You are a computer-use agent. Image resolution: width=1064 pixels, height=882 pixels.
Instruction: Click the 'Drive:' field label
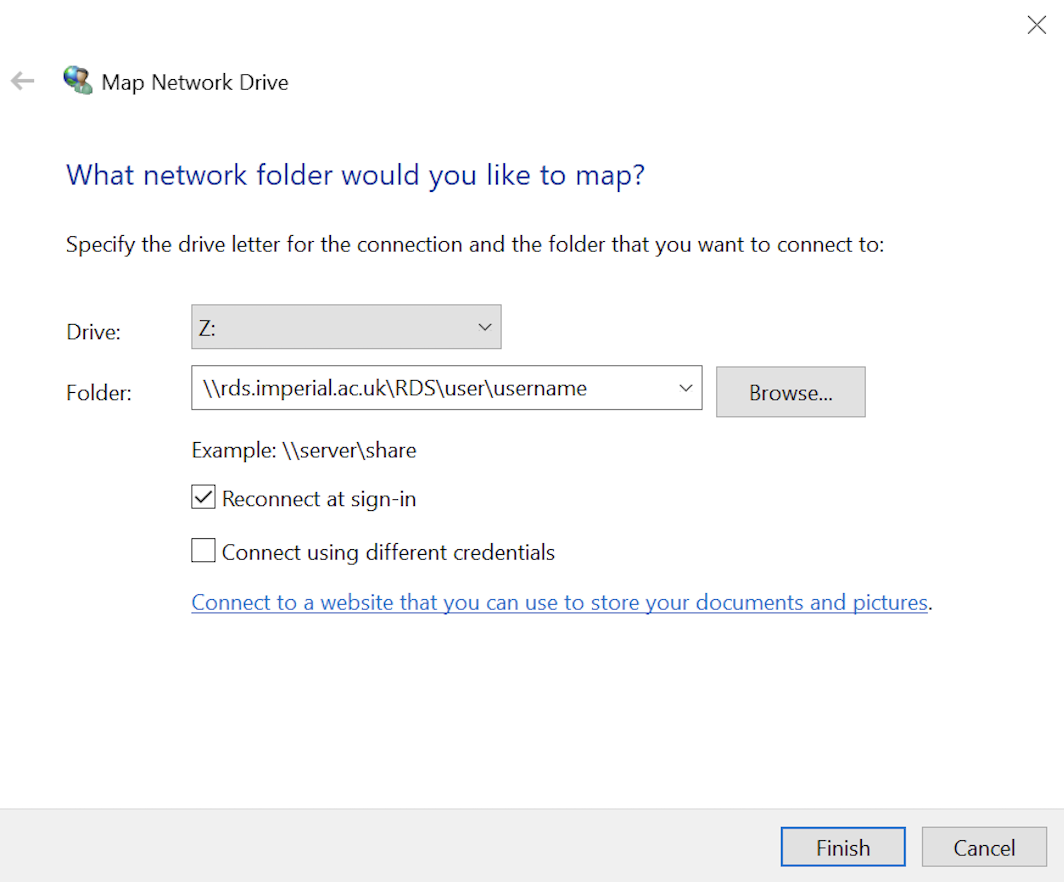point(94,332)
